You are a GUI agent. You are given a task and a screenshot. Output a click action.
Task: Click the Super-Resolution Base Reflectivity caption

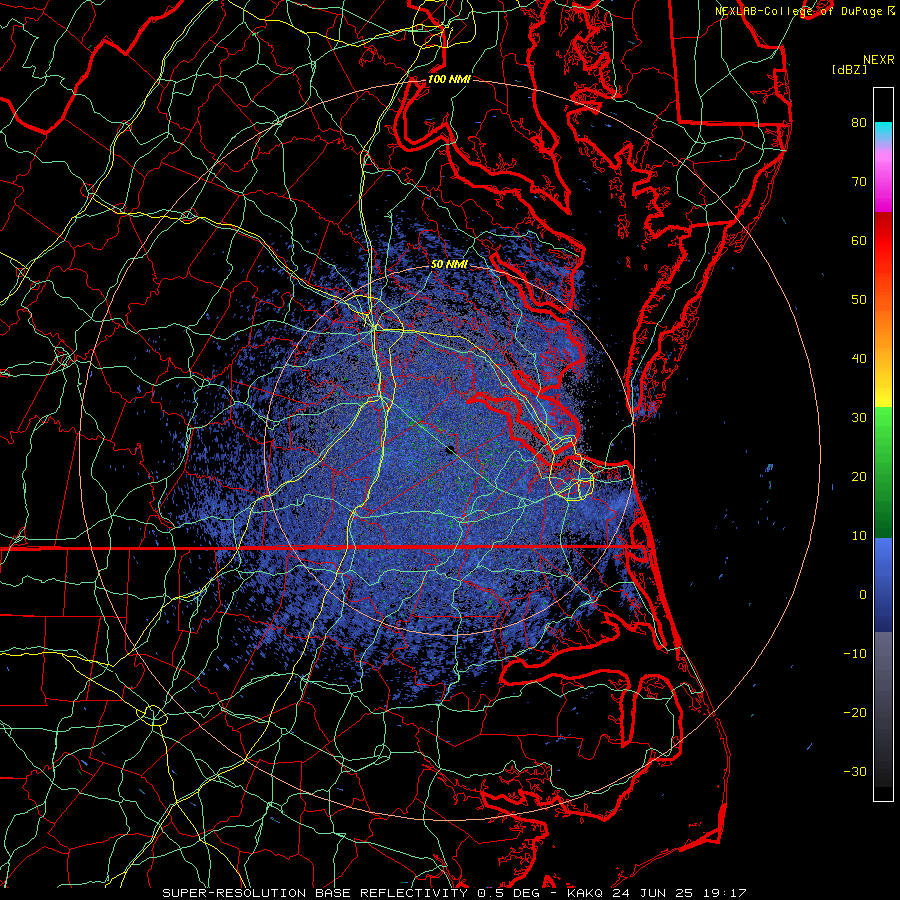[x=454, y=893]
